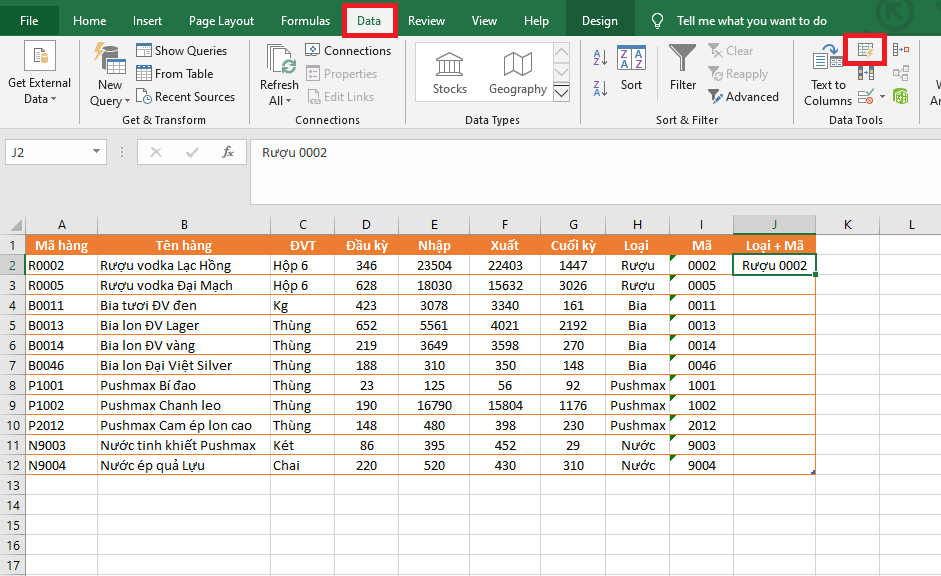Expand the Name Box dropdown arrow

[96, 152]
